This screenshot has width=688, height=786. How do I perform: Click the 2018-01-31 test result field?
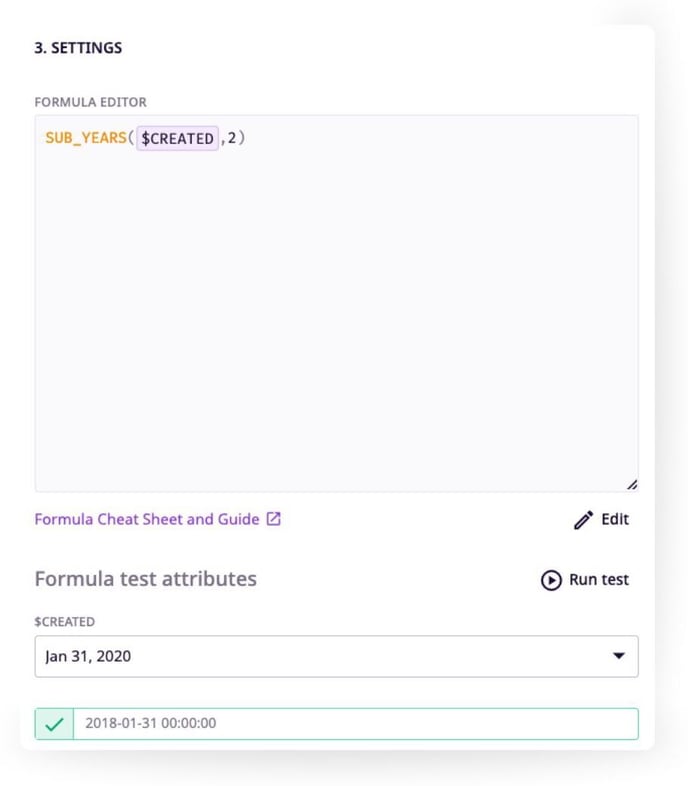click(355, 723)
